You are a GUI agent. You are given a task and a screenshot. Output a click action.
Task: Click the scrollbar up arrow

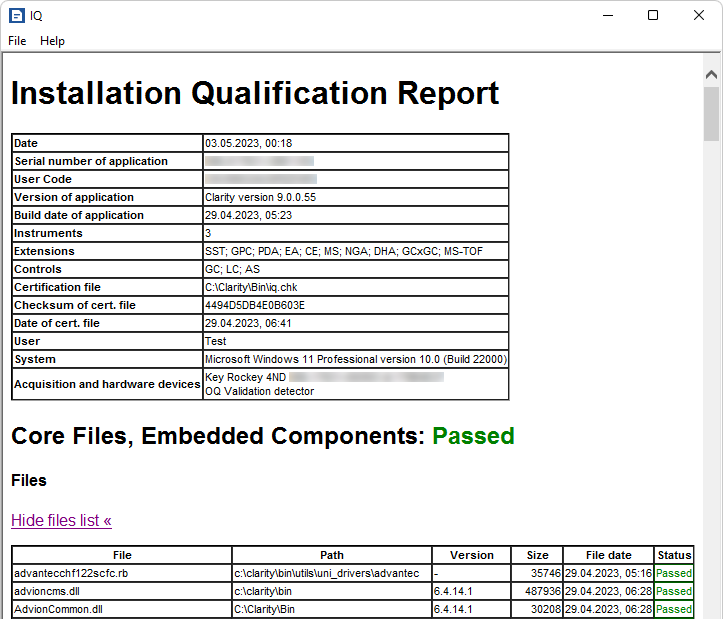pyautogui.click(x=711, y=74)
